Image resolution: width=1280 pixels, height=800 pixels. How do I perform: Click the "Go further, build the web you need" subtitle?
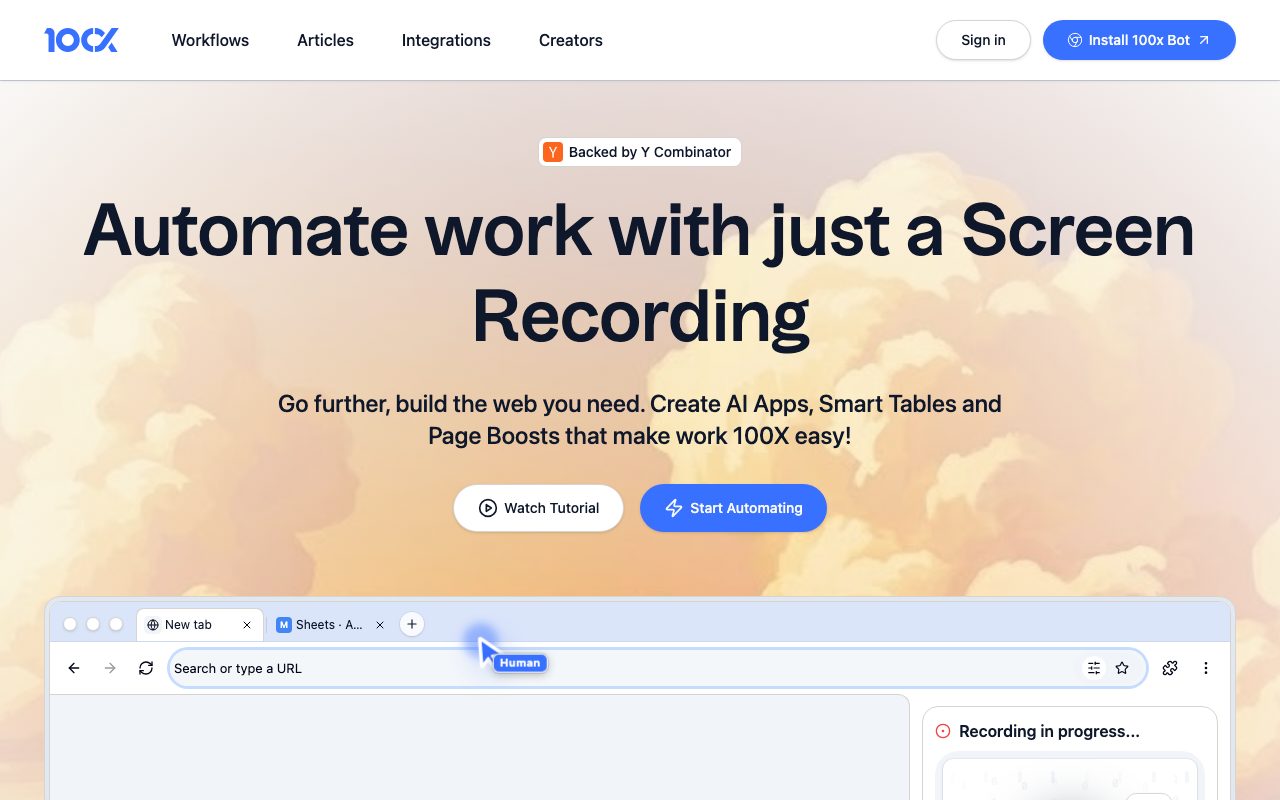[640, 420]
